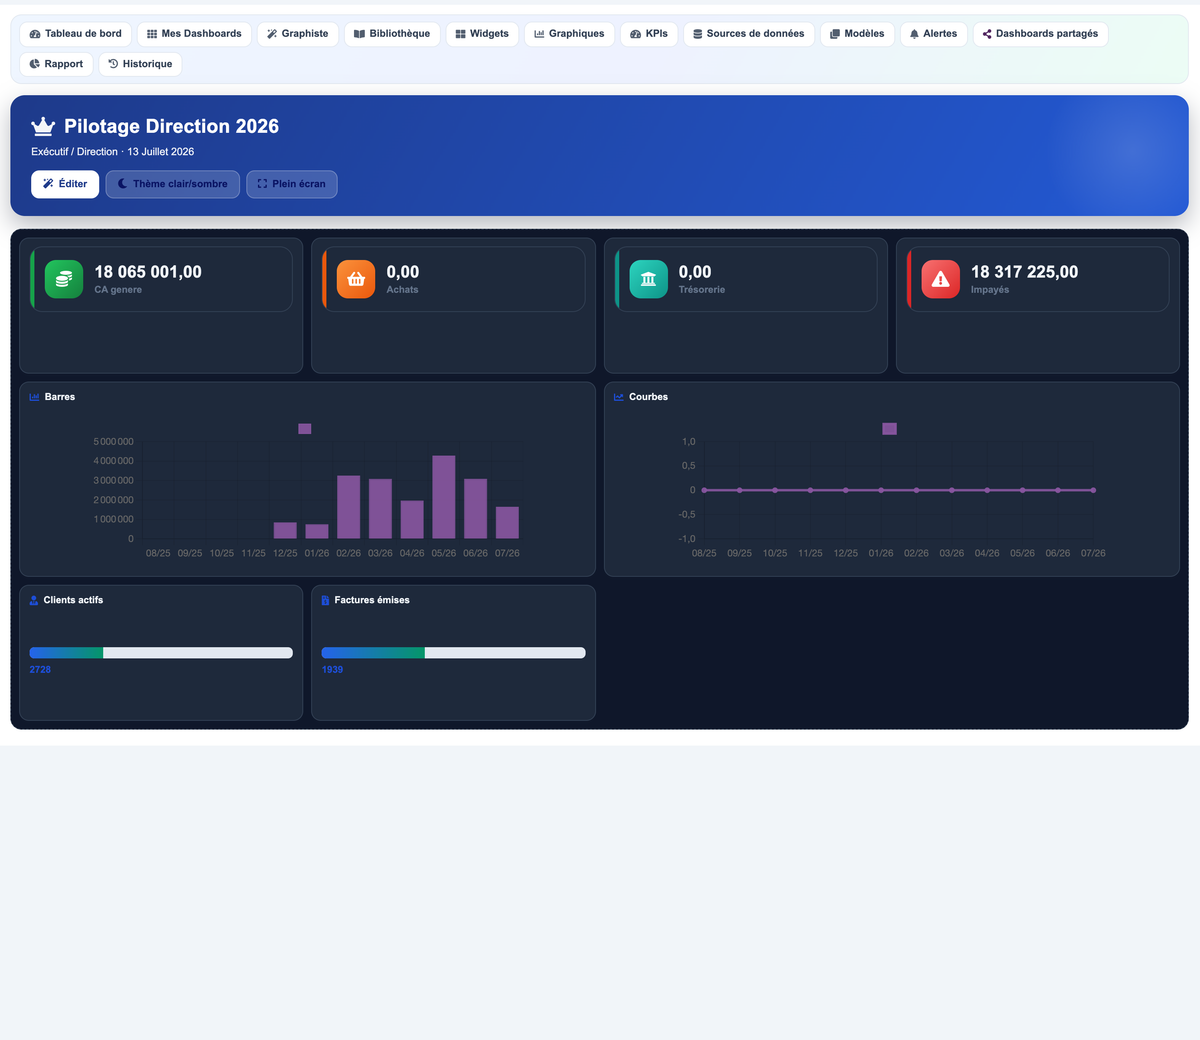
Task: Switch to Plein écran mode
Action: [292, 184]
